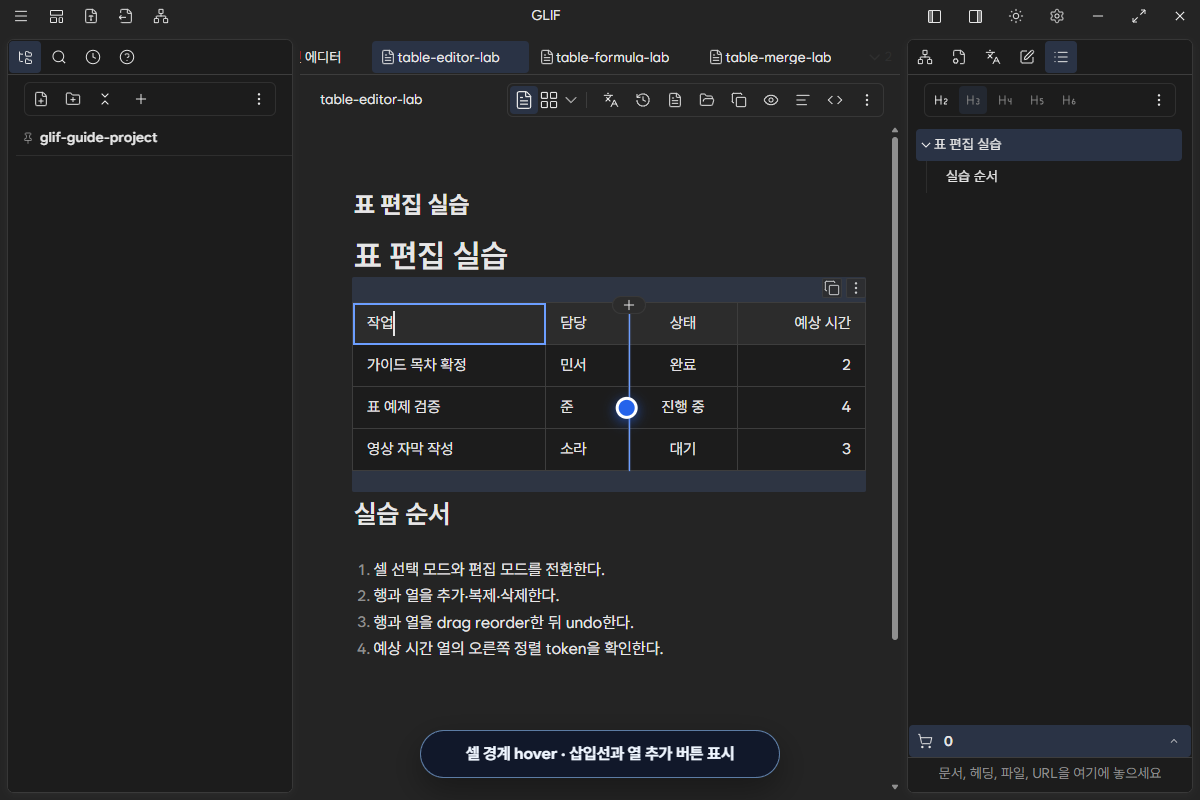This screenshot has height=800, width=1200.
Task: Open editor toolbar more options menu
Action: tap(867, 100)
